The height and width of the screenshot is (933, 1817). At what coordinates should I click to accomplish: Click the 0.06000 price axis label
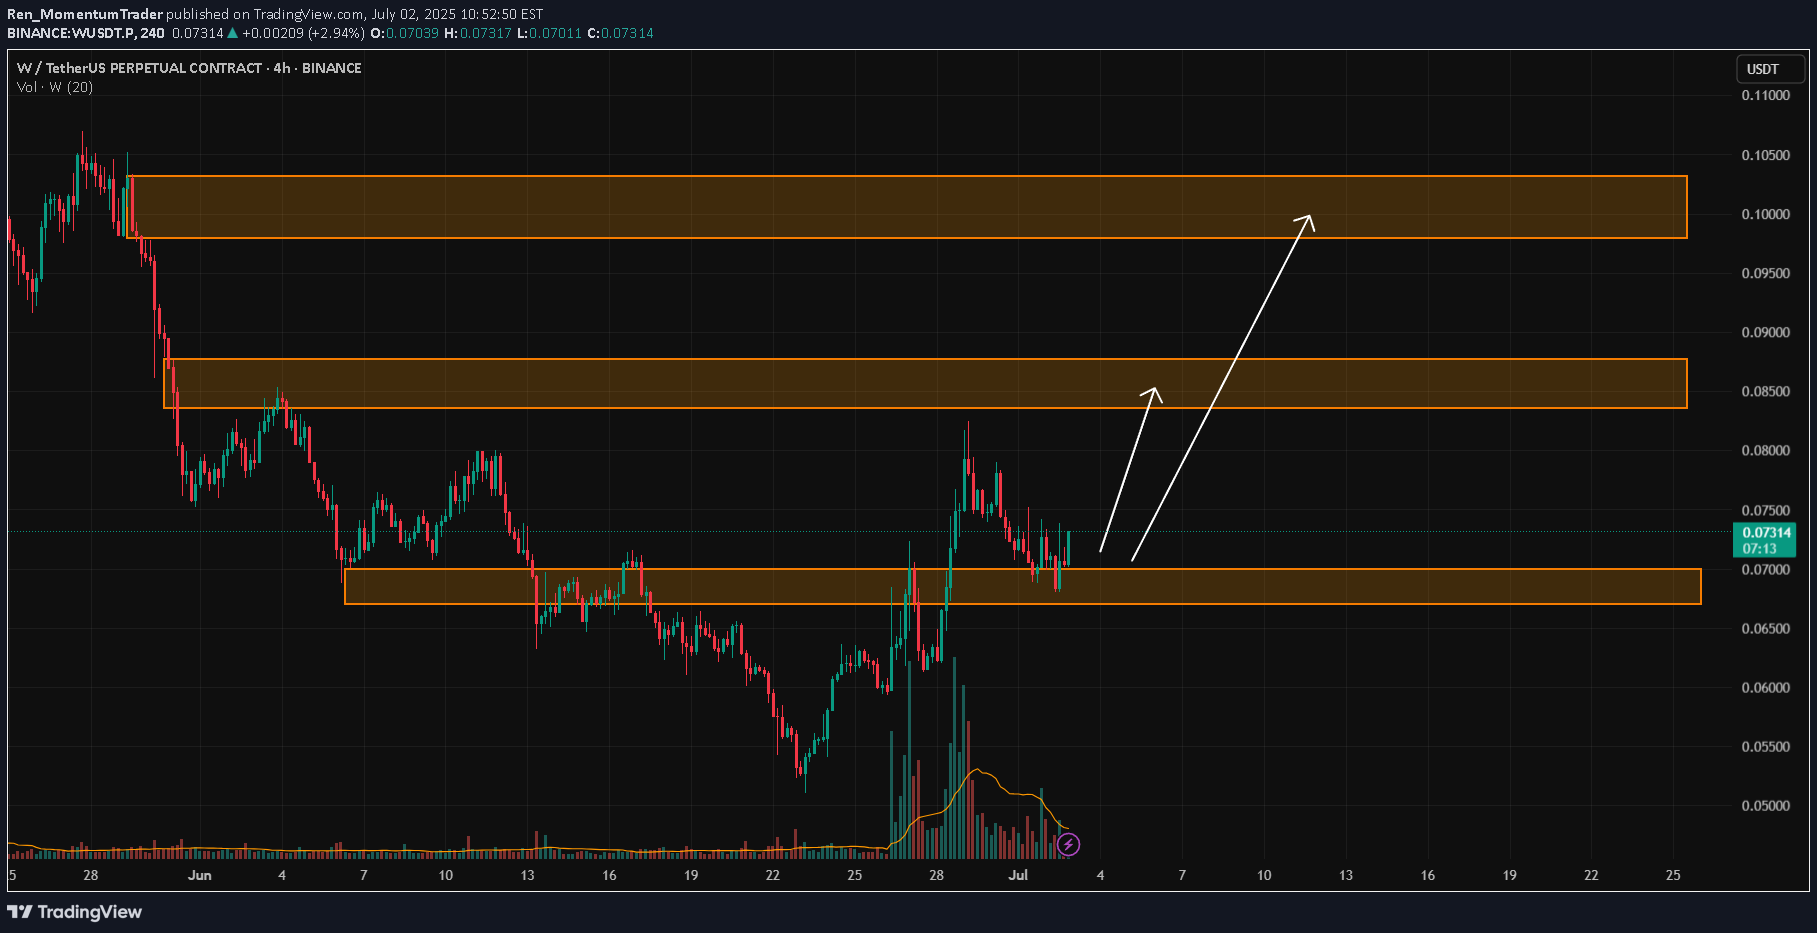1765,687
